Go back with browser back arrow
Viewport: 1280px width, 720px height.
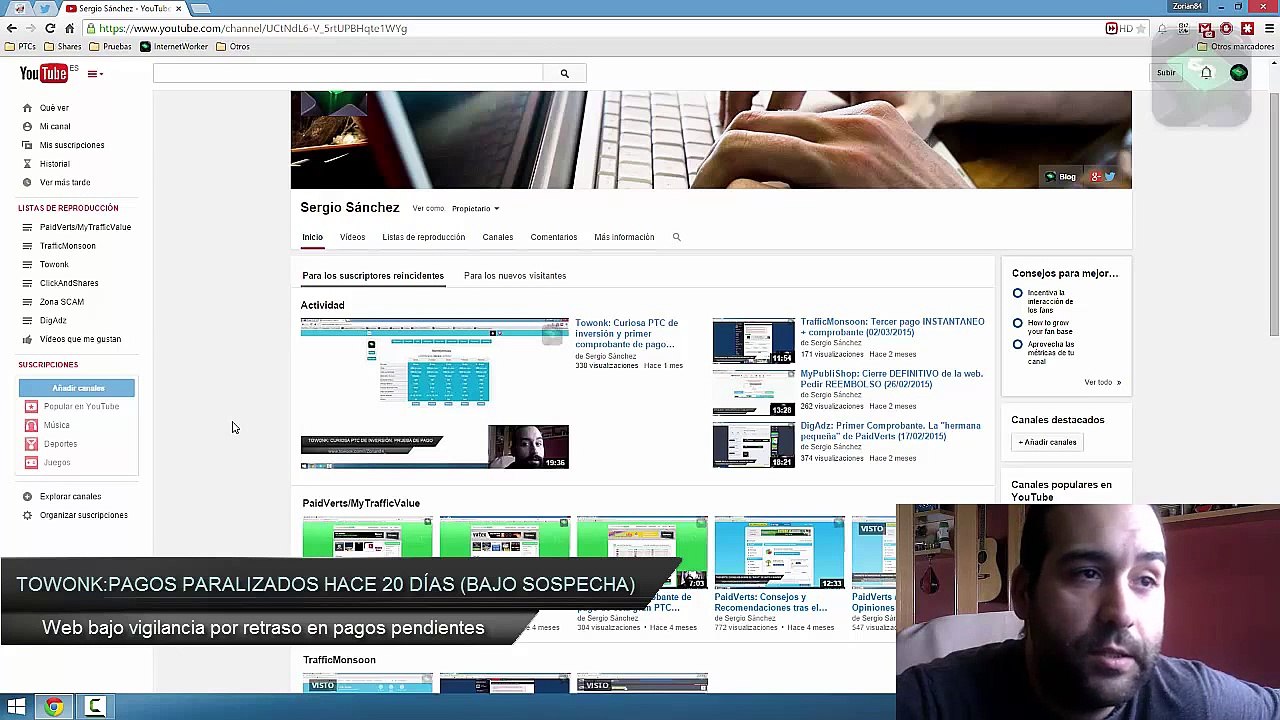[x=12, y=28]
